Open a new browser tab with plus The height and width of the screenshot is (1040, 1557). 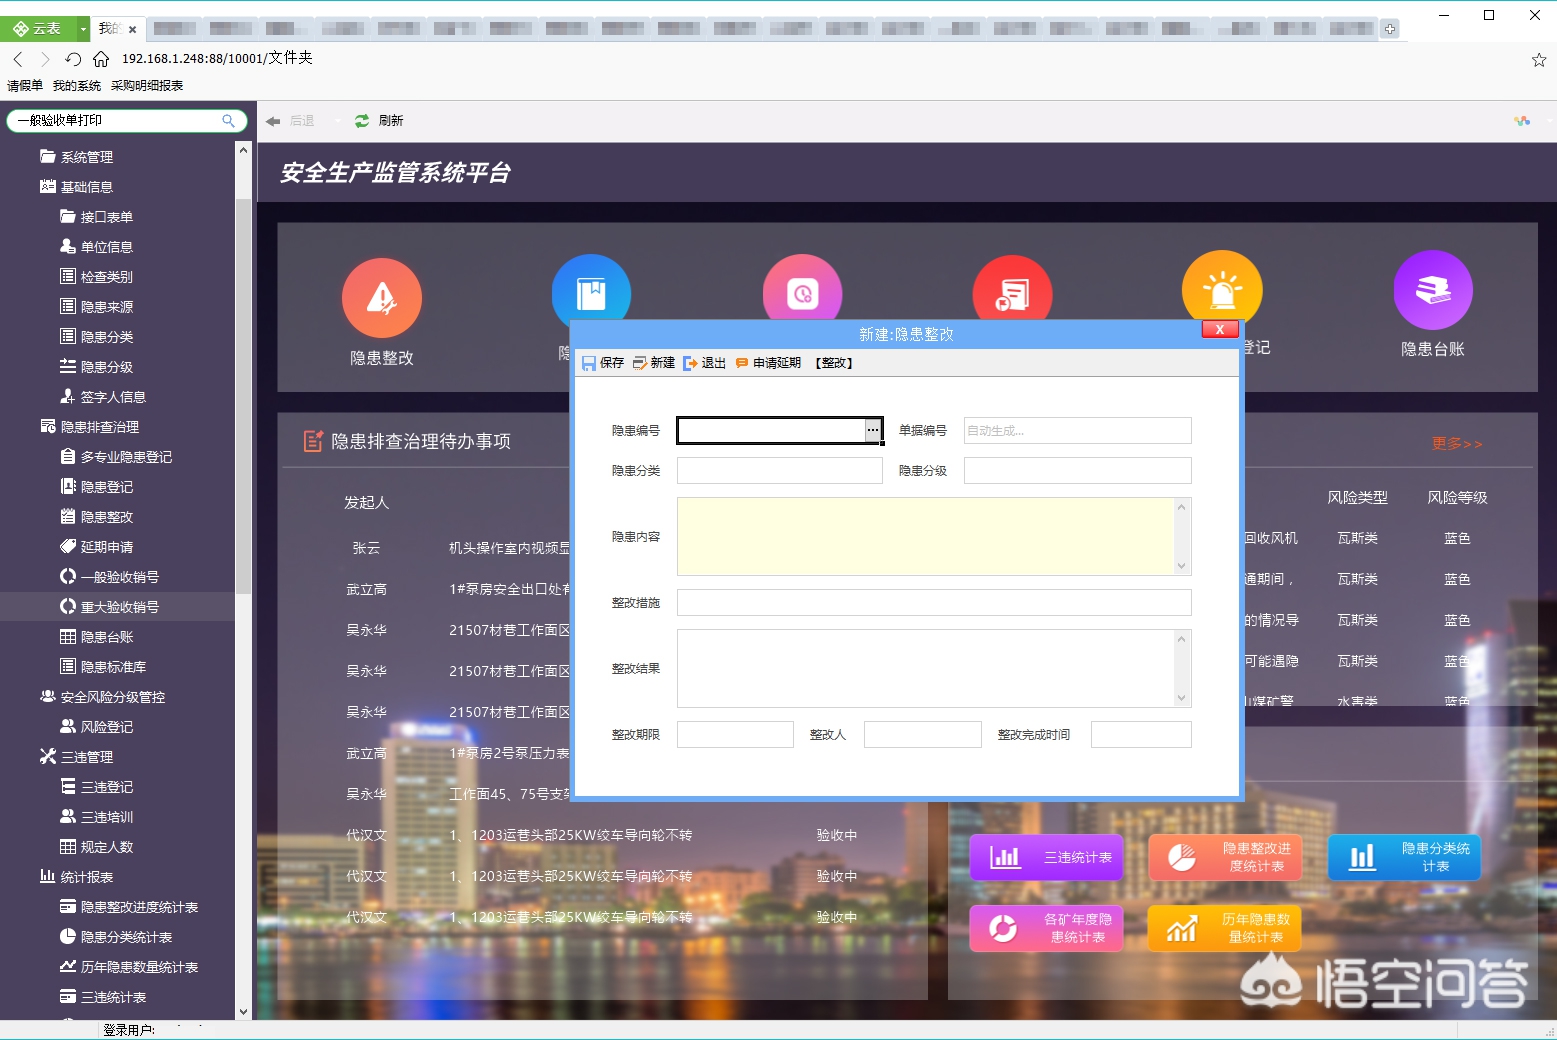[x=1390, y=29]
